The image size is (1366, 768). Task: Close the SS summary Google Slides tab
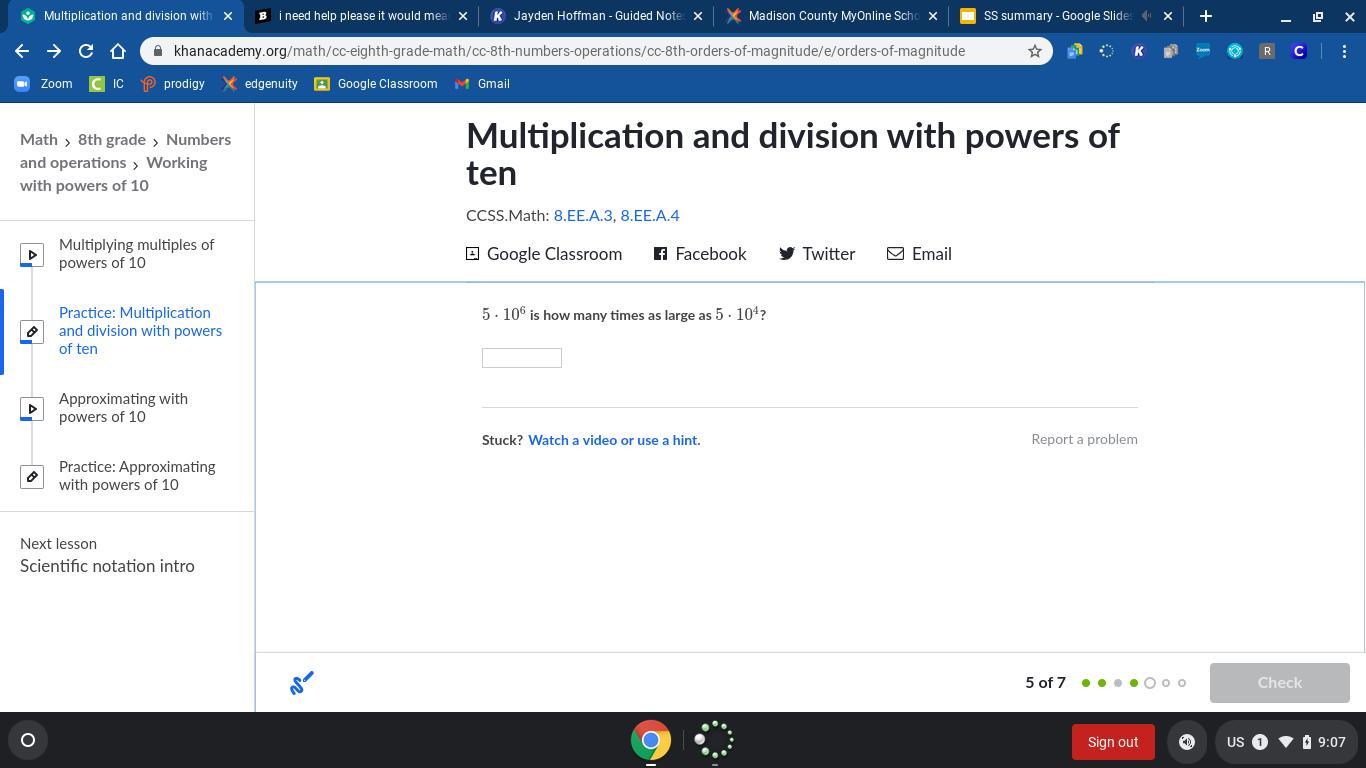click(1167, 16)
